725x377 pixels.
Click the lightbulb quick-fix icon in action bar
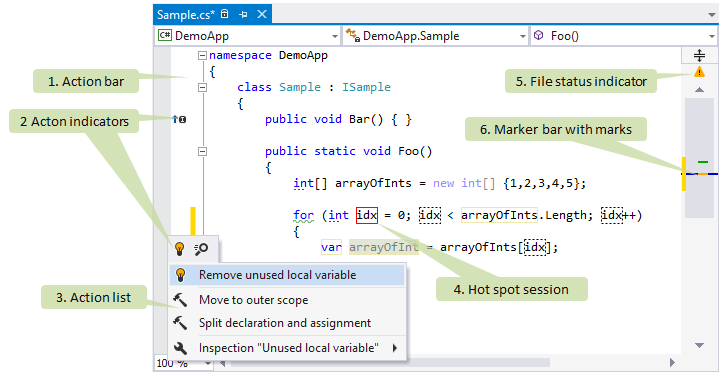tap(180, 249)
